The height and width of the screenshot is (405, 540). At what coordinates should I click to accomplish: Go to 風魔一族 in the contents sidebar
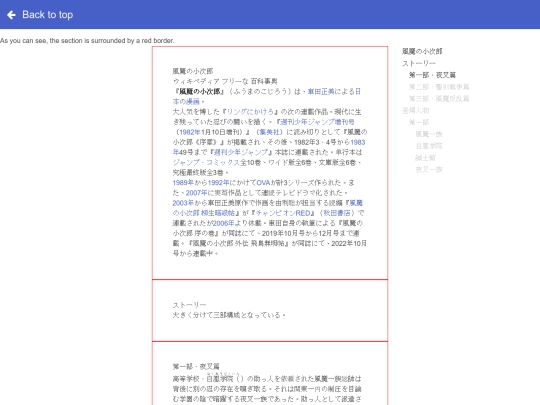tap(429, 134)
